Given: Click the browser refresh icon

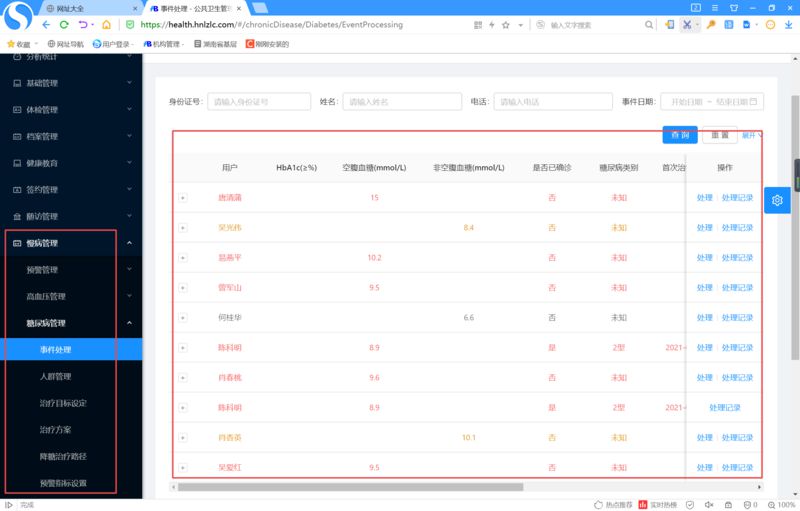Looking at the screenshot, I should coord(65,24).
